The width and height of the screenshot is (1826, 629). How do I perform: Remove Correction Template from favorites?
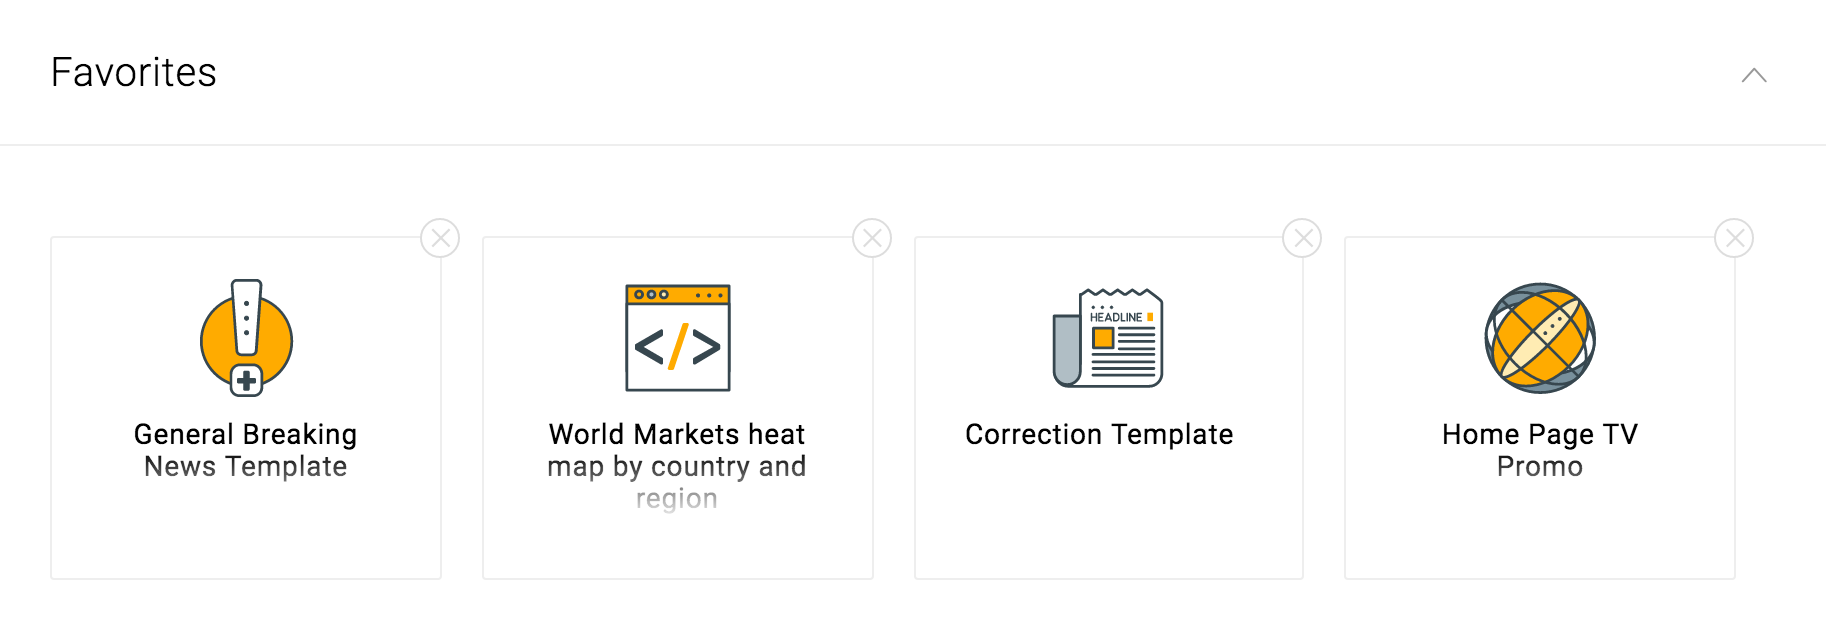pos(1303,238)
